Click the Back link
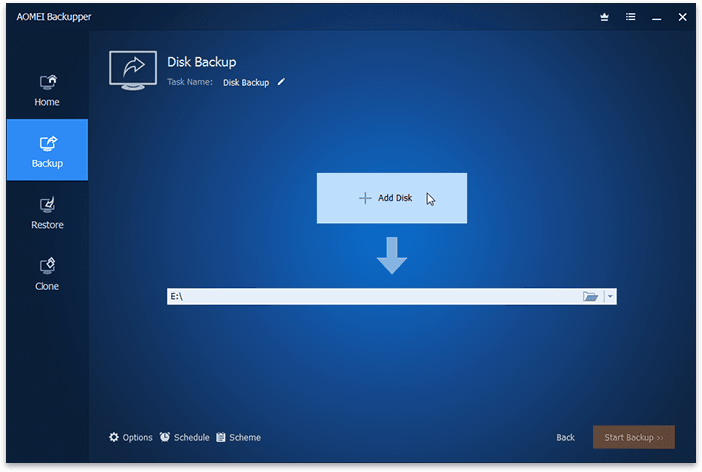Viewport: 702px width, 472px height. click(565, 437)
